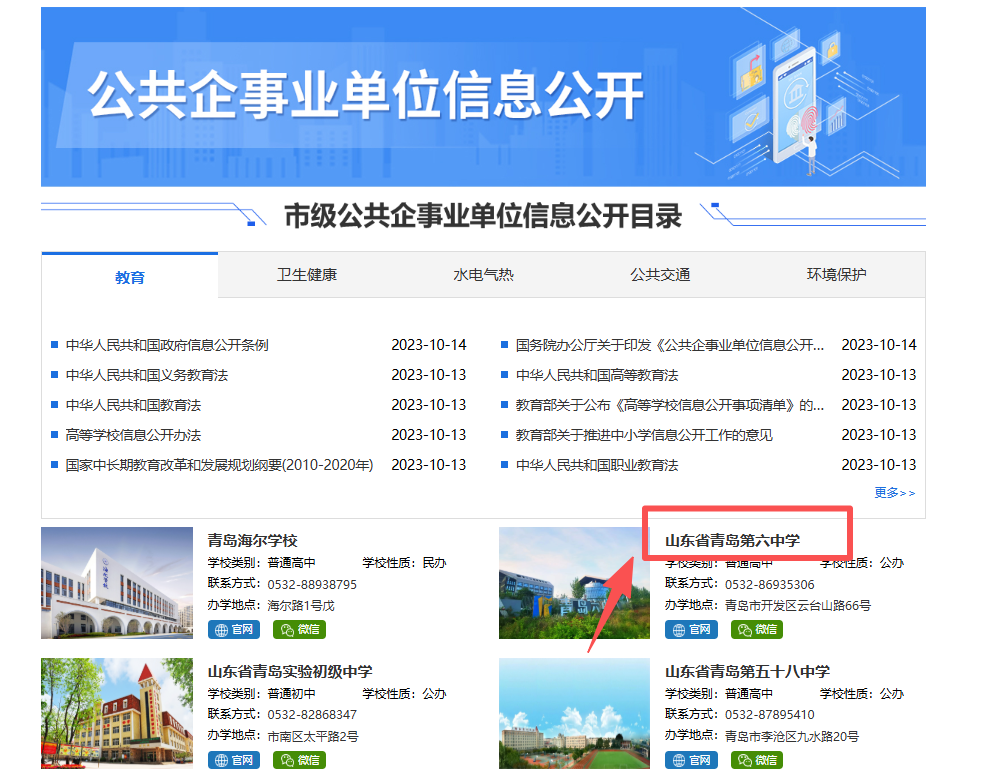Open 中华人民共和国职业教育法 link

(x=597, y=465)
